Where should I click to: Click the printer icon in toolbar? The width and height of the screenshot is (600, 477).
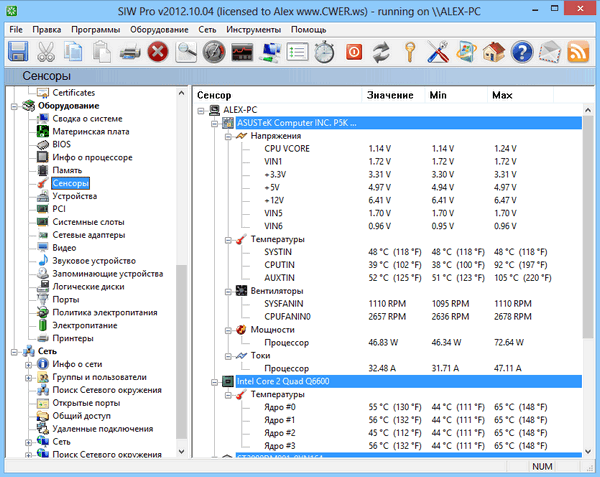[x=130, y=51]
